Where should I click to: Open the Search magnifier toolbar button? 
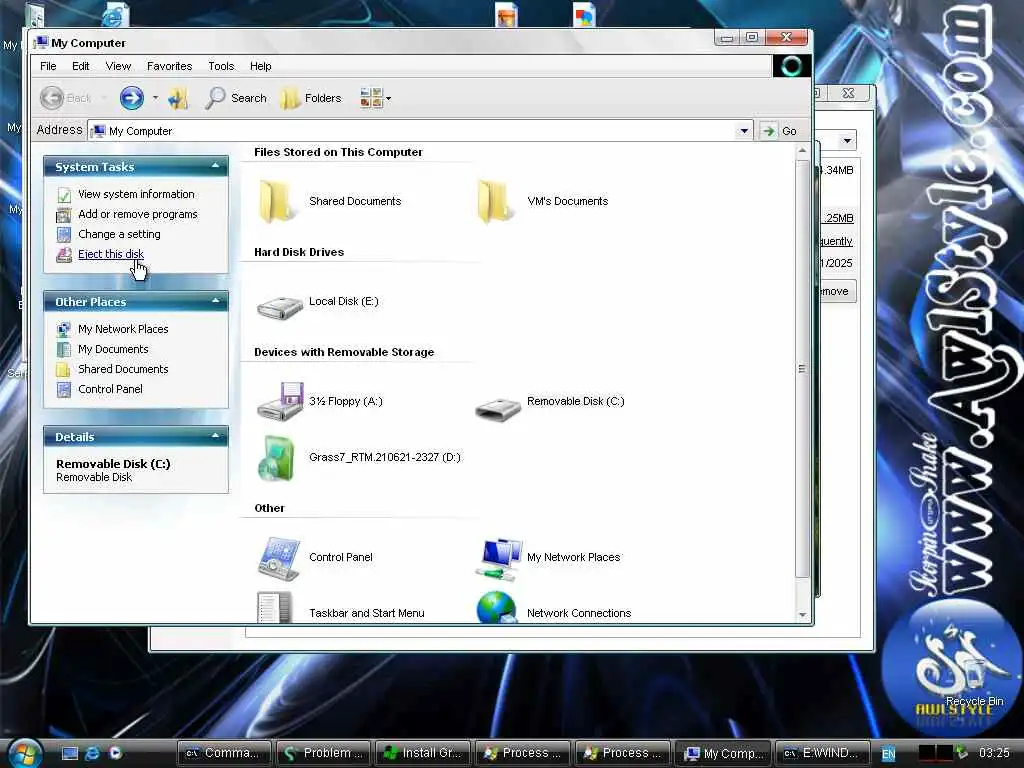click(235, 98)
